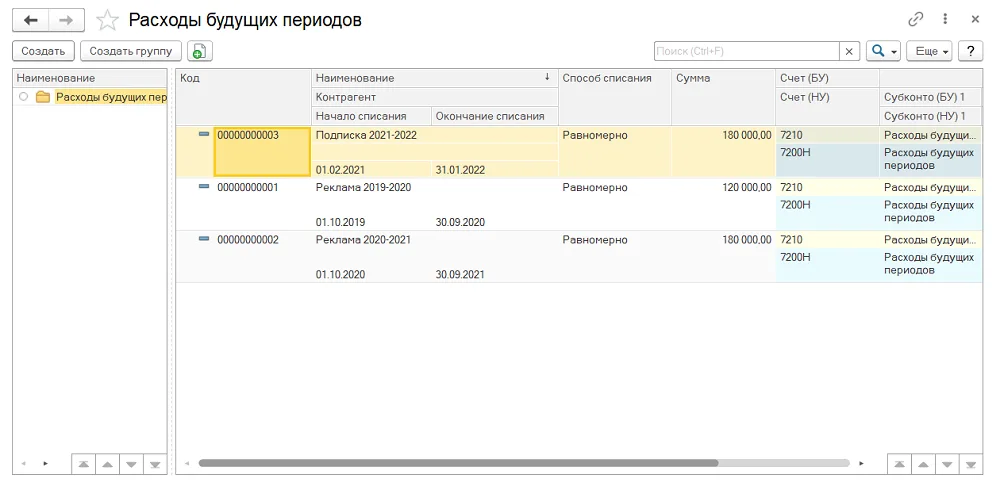This screenshot has width=1000, height=486.
Task: Click the item icon of row 00000000002
Action: coord(204,239)
